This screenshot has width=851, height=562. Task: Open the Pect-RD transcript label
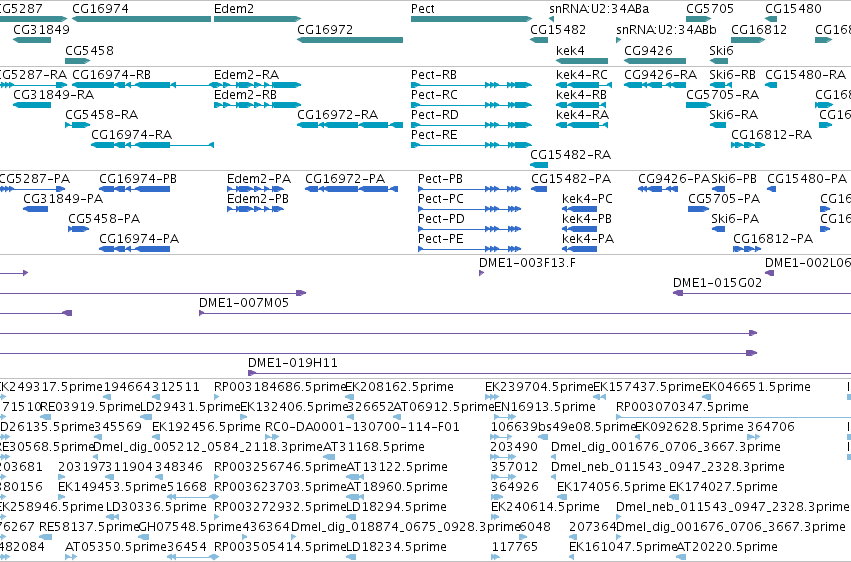[x=435, y=114]
